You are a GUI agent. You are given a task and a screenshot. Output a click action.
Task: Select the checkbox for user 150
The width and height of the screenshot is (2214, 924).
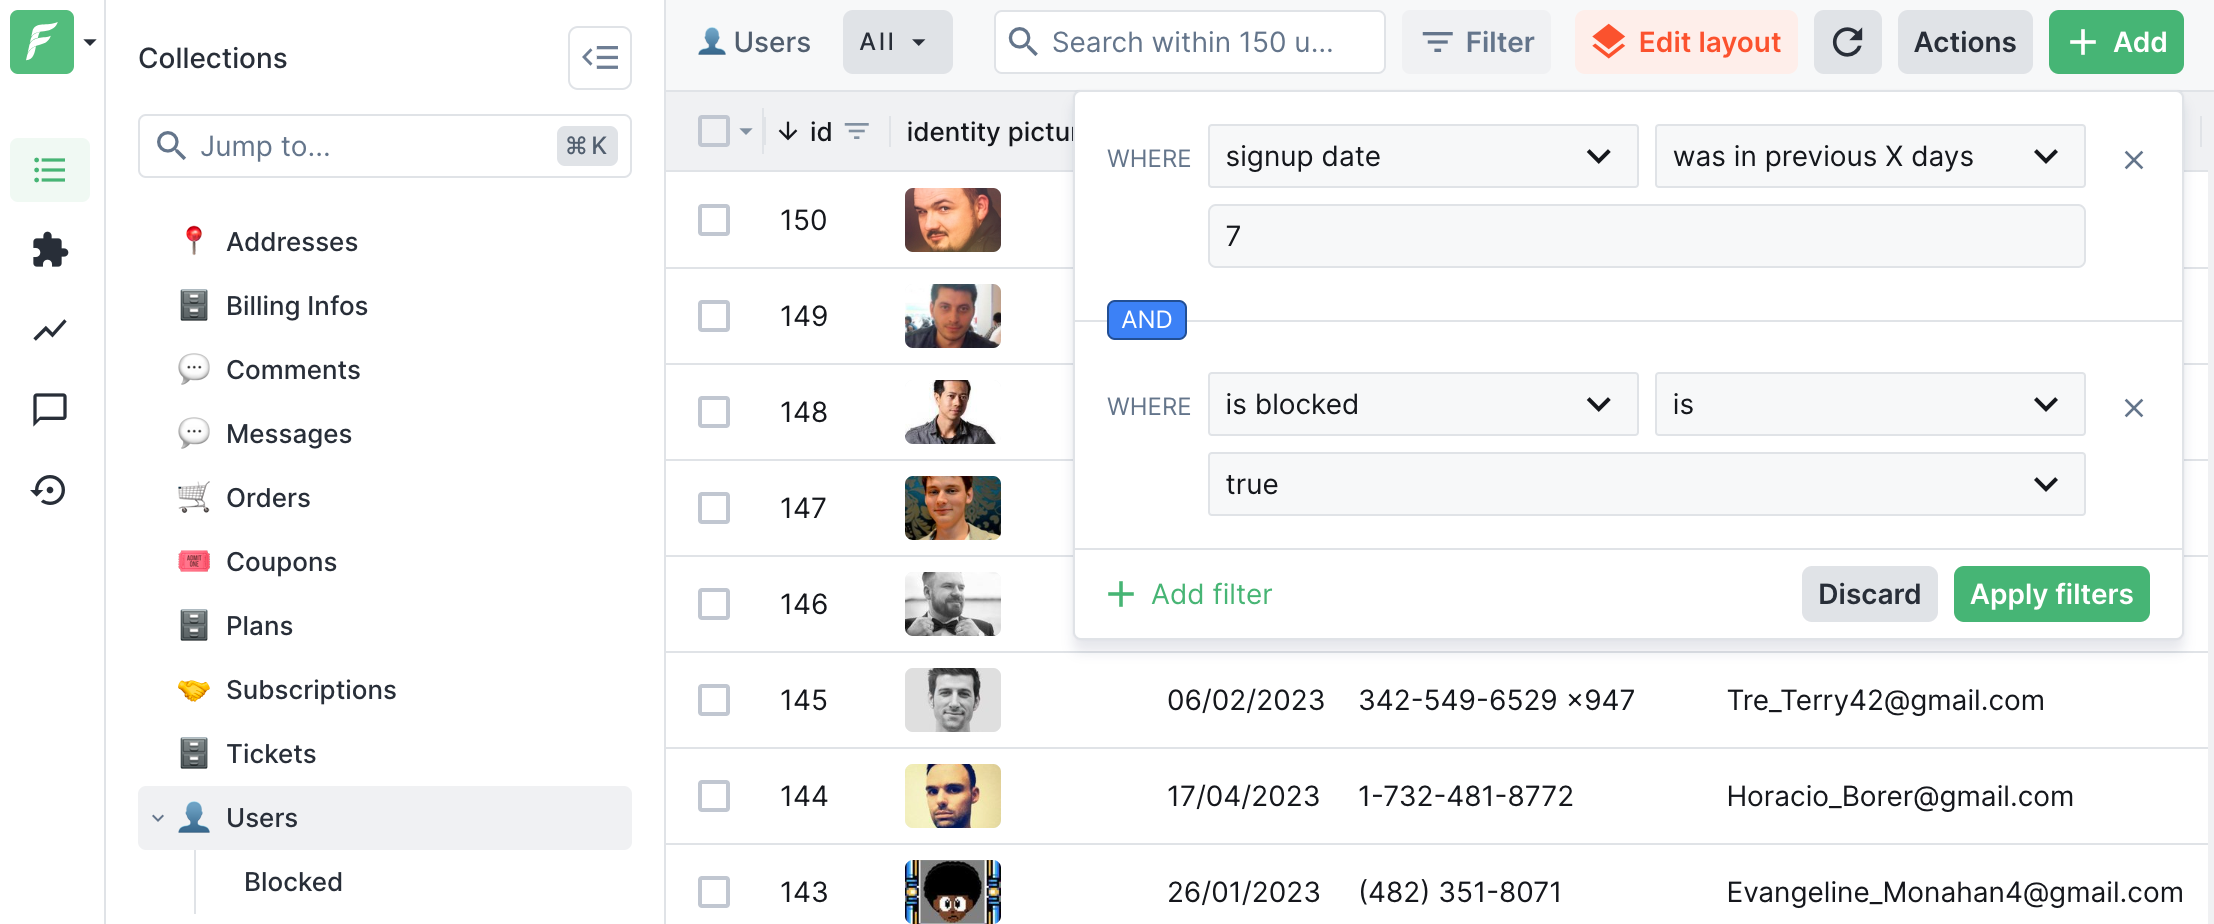click(x=714, y=220)
